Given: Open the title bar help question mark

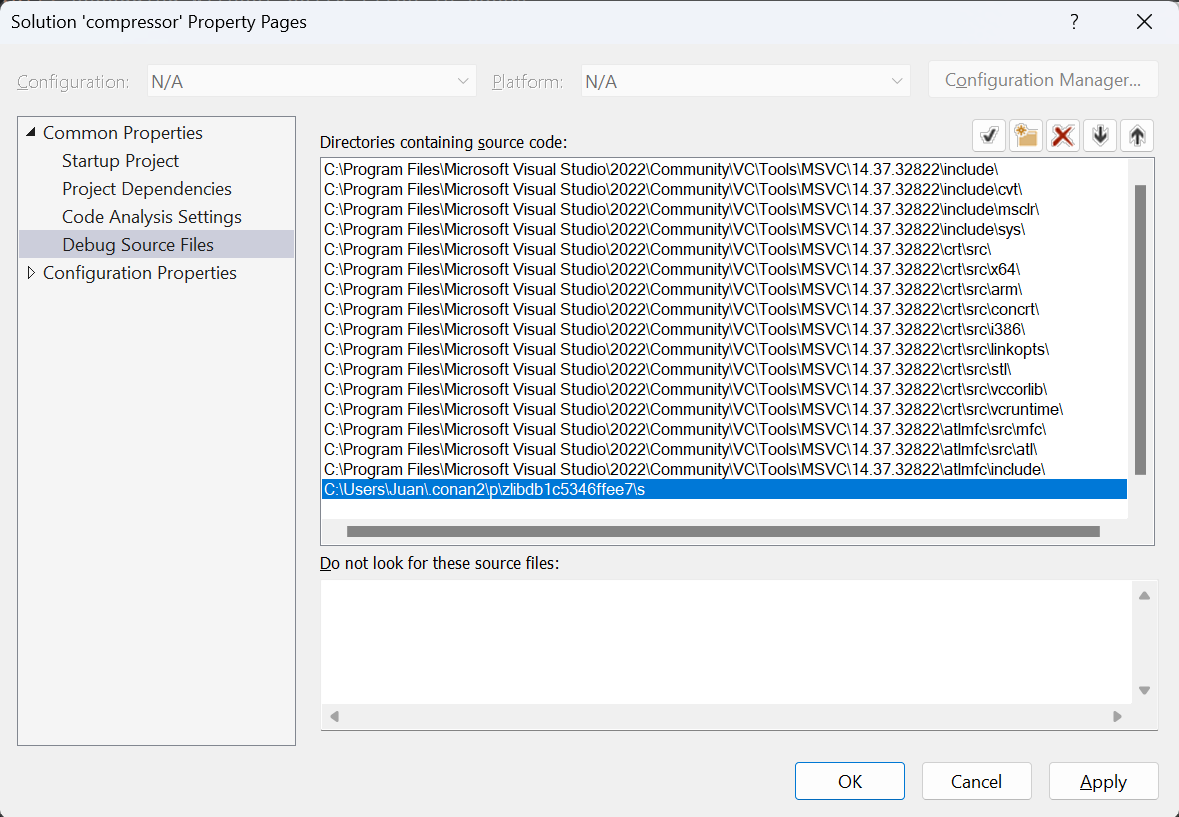Looking at the screenshot, I should (1074, 21).
